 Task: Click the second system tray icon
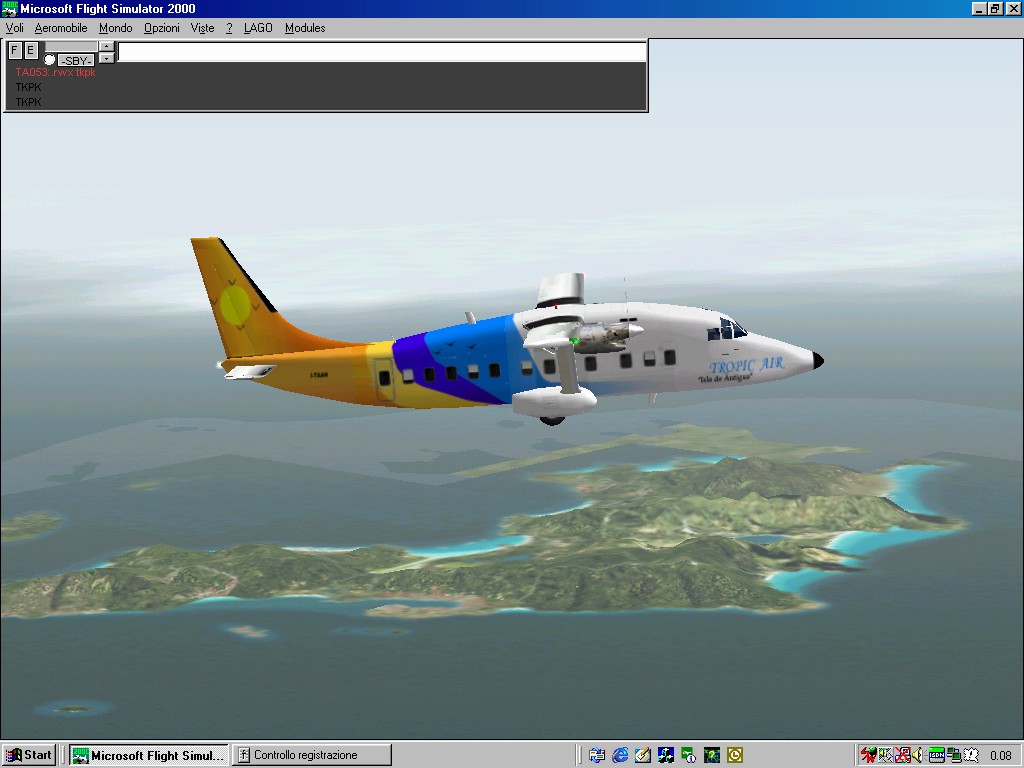(886, 756)
